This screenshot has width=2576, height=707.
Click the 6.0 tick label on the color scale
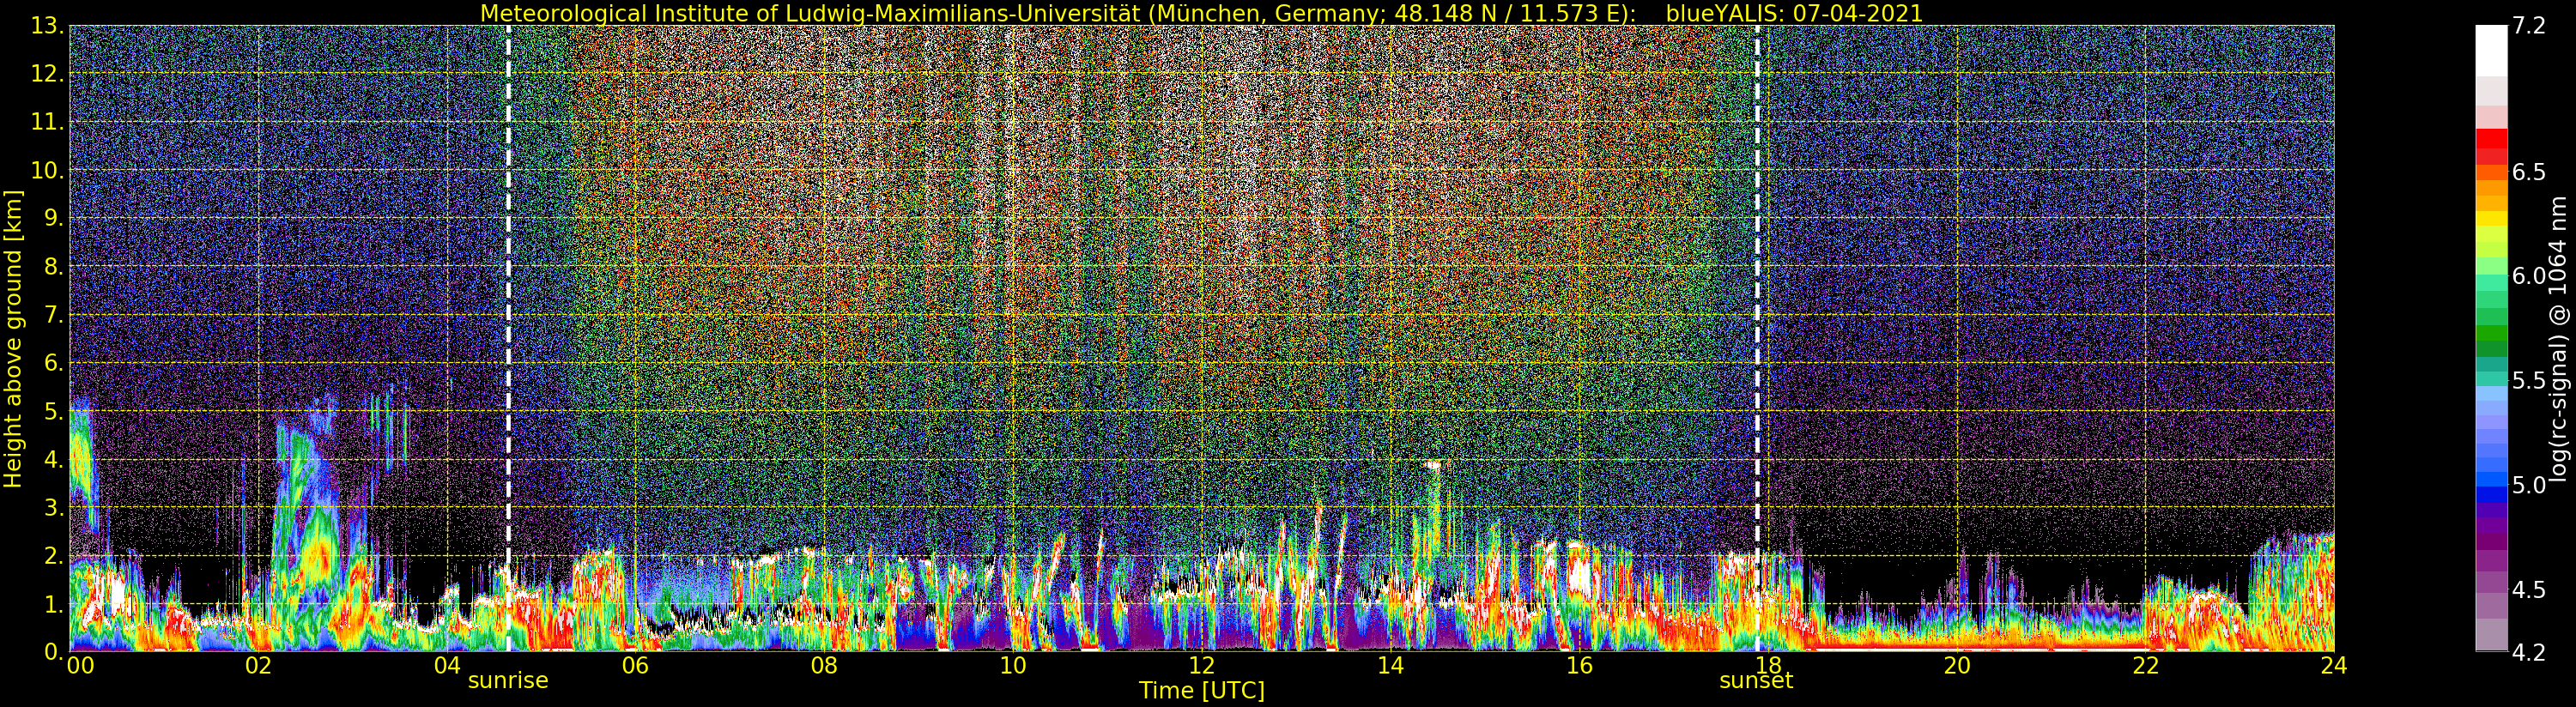(2529, 276)
